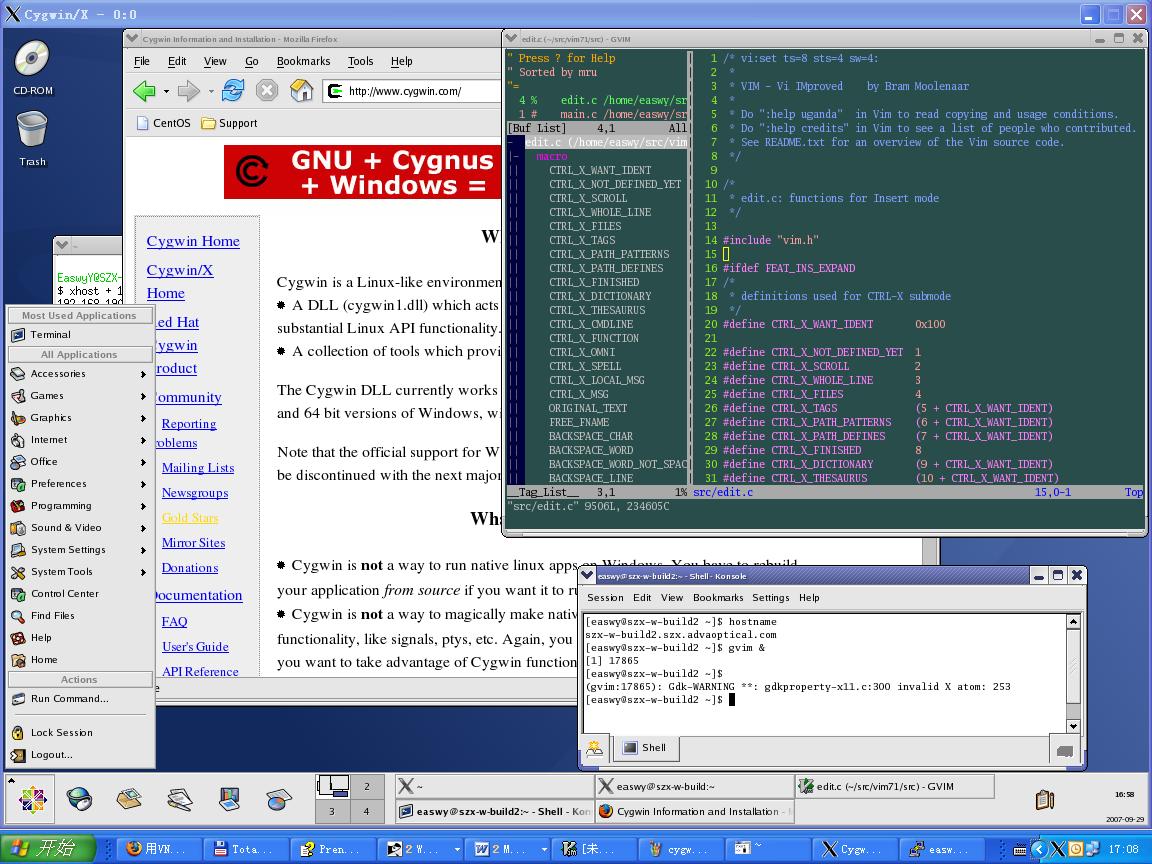Image resolution: width=1152 pixels, height=864 pixels.
Task: Follow the Gold Stars link
Action: tap(189, 517)
